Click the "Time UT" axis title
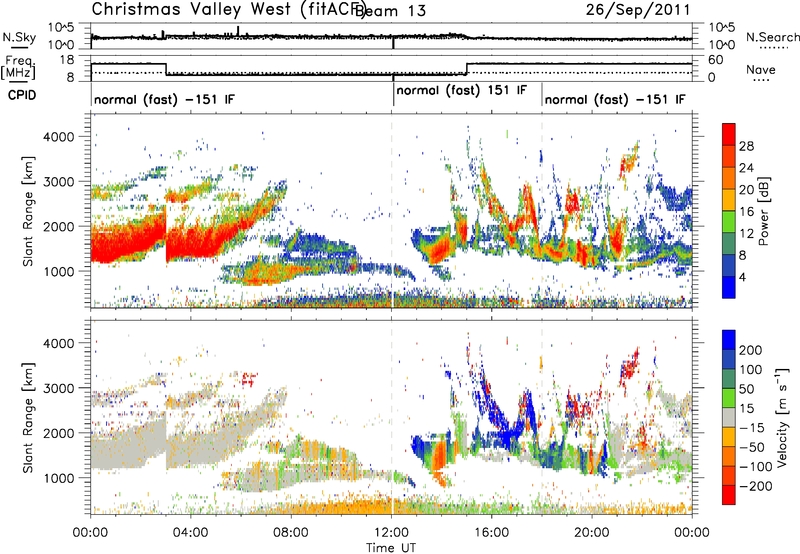This screenshot has width=800, height=554. tap(391, 548)
